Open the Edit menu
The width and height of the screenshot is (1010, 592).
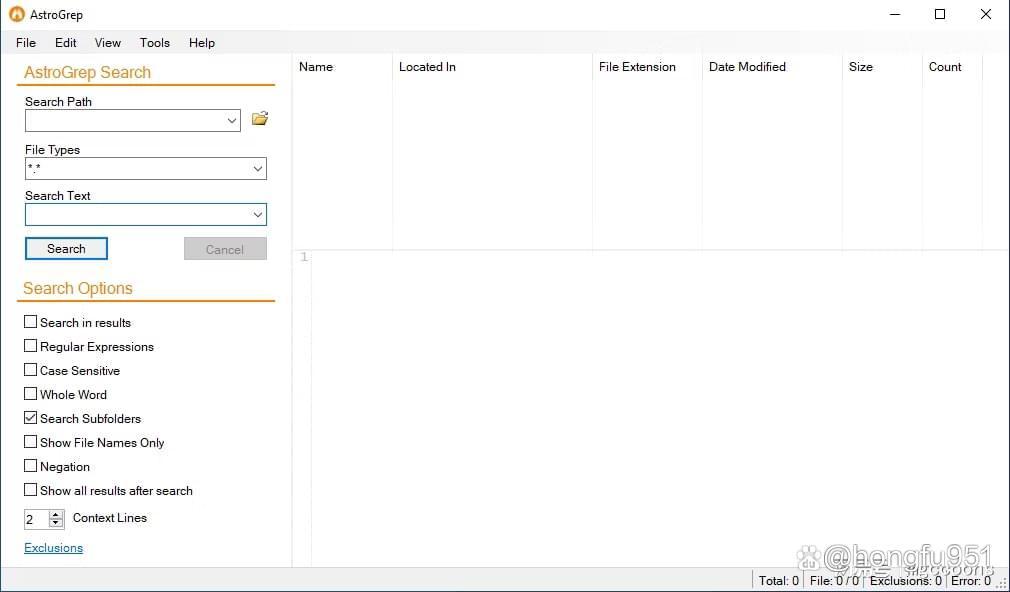coord(66,43)
